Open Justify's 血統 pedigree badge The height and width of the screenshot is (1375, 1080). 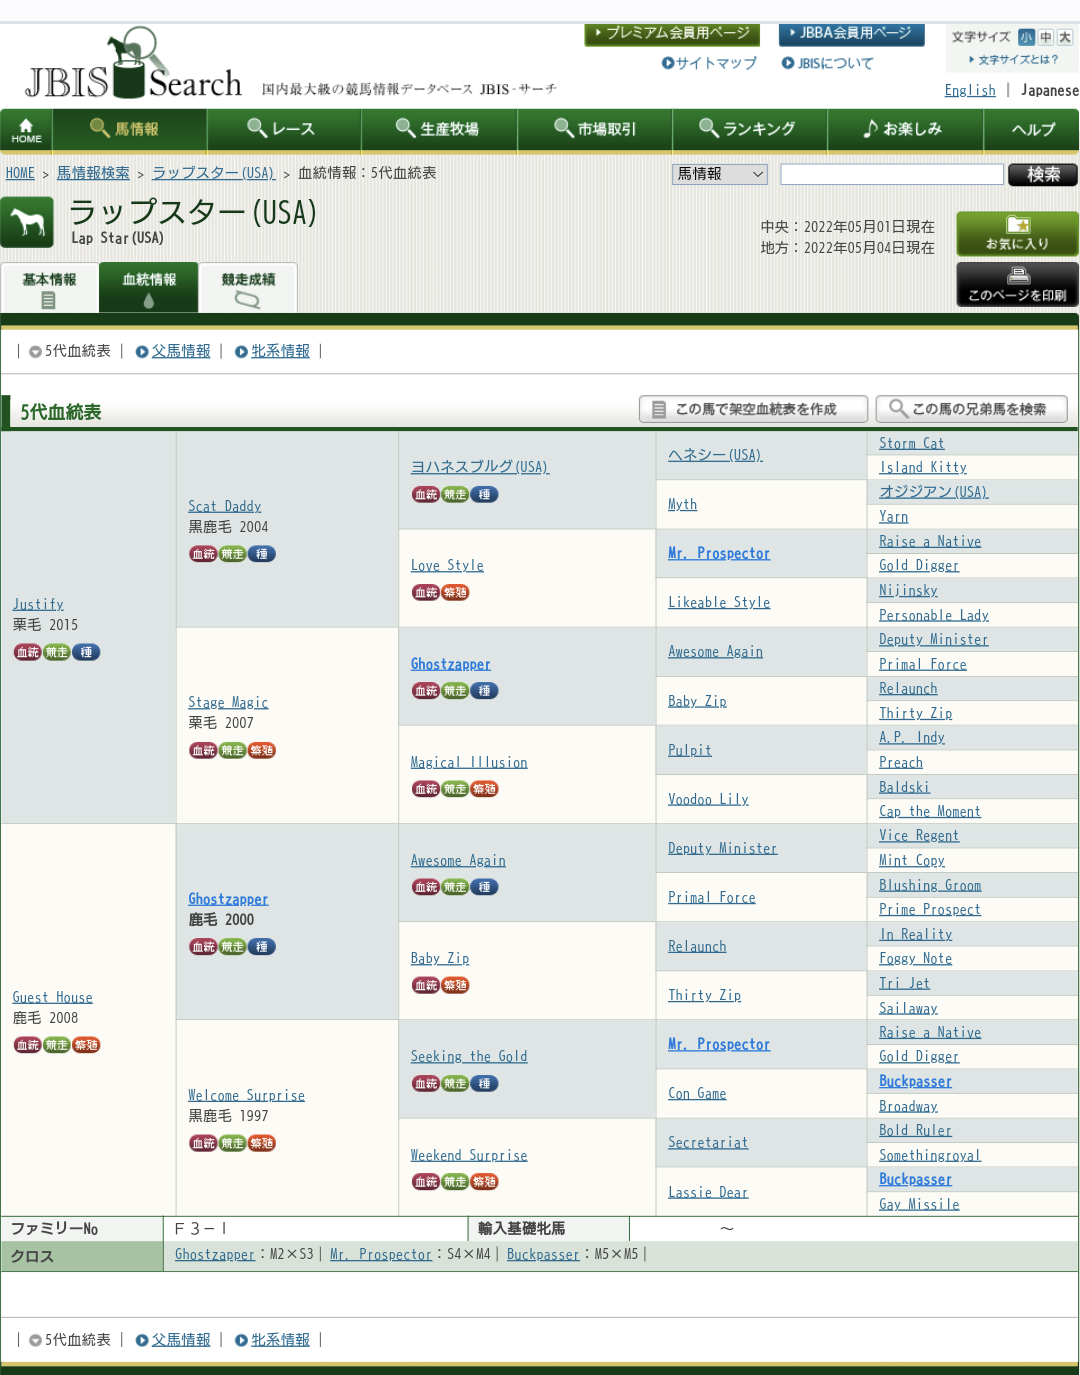tap(27, 652)
